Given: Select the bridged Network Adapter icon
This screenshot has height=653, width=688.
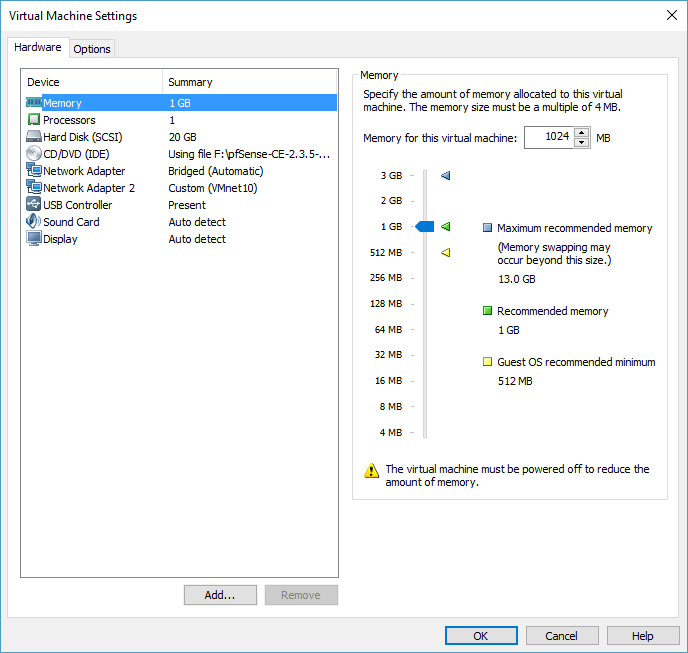Looking at the screenshot, I should click(x=33, y=171).
